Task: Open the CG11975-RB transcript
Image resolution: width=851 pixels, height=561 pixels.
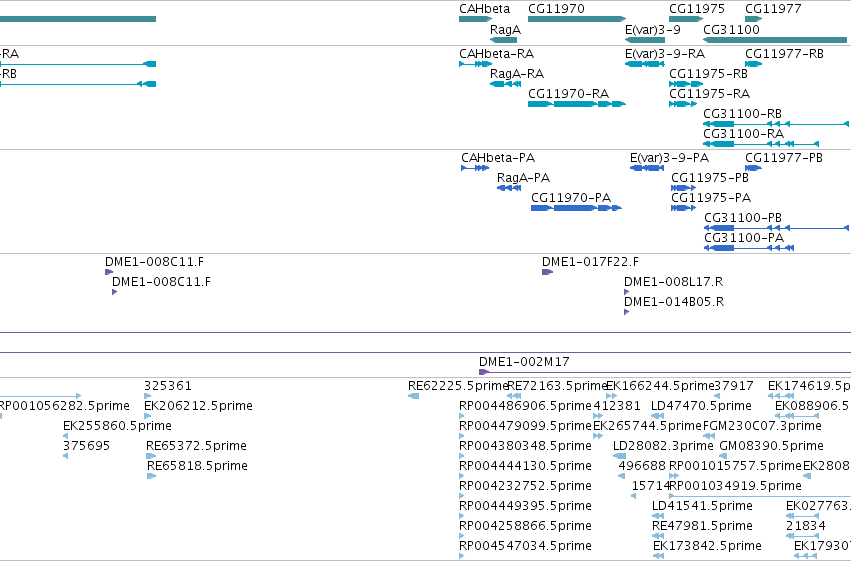Action: (x=686, y=84)
